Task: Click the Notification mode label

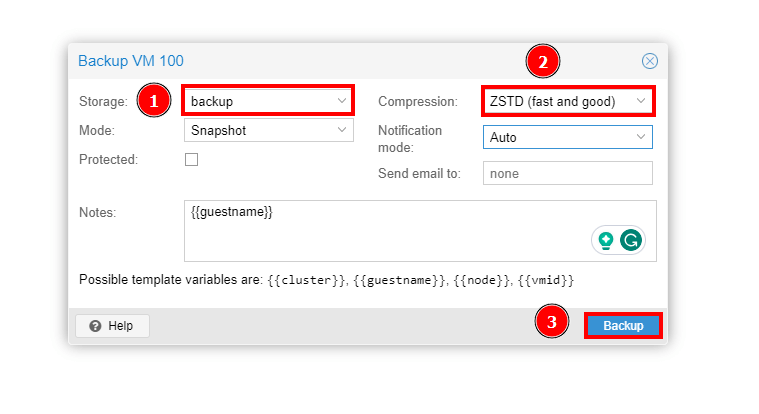Action: 410,137
